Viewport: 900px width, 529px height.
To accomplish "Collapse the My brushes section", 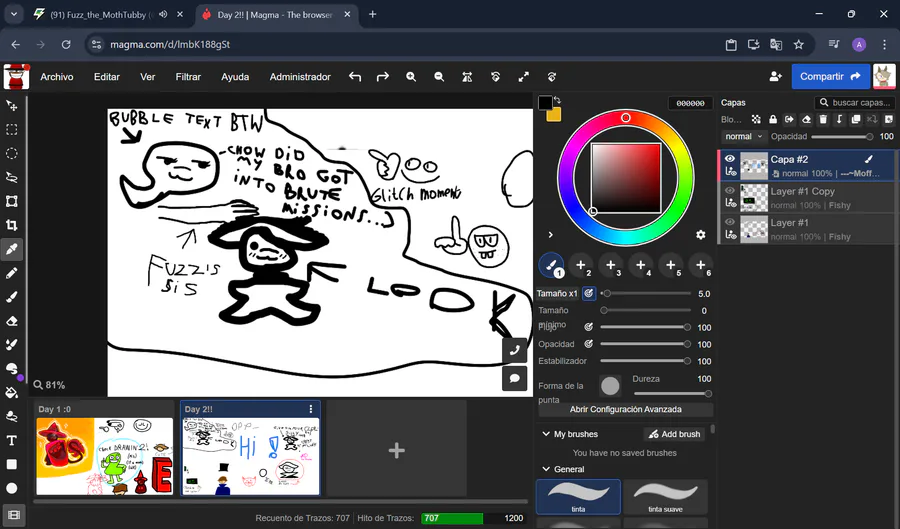I will tap(546, 434).
